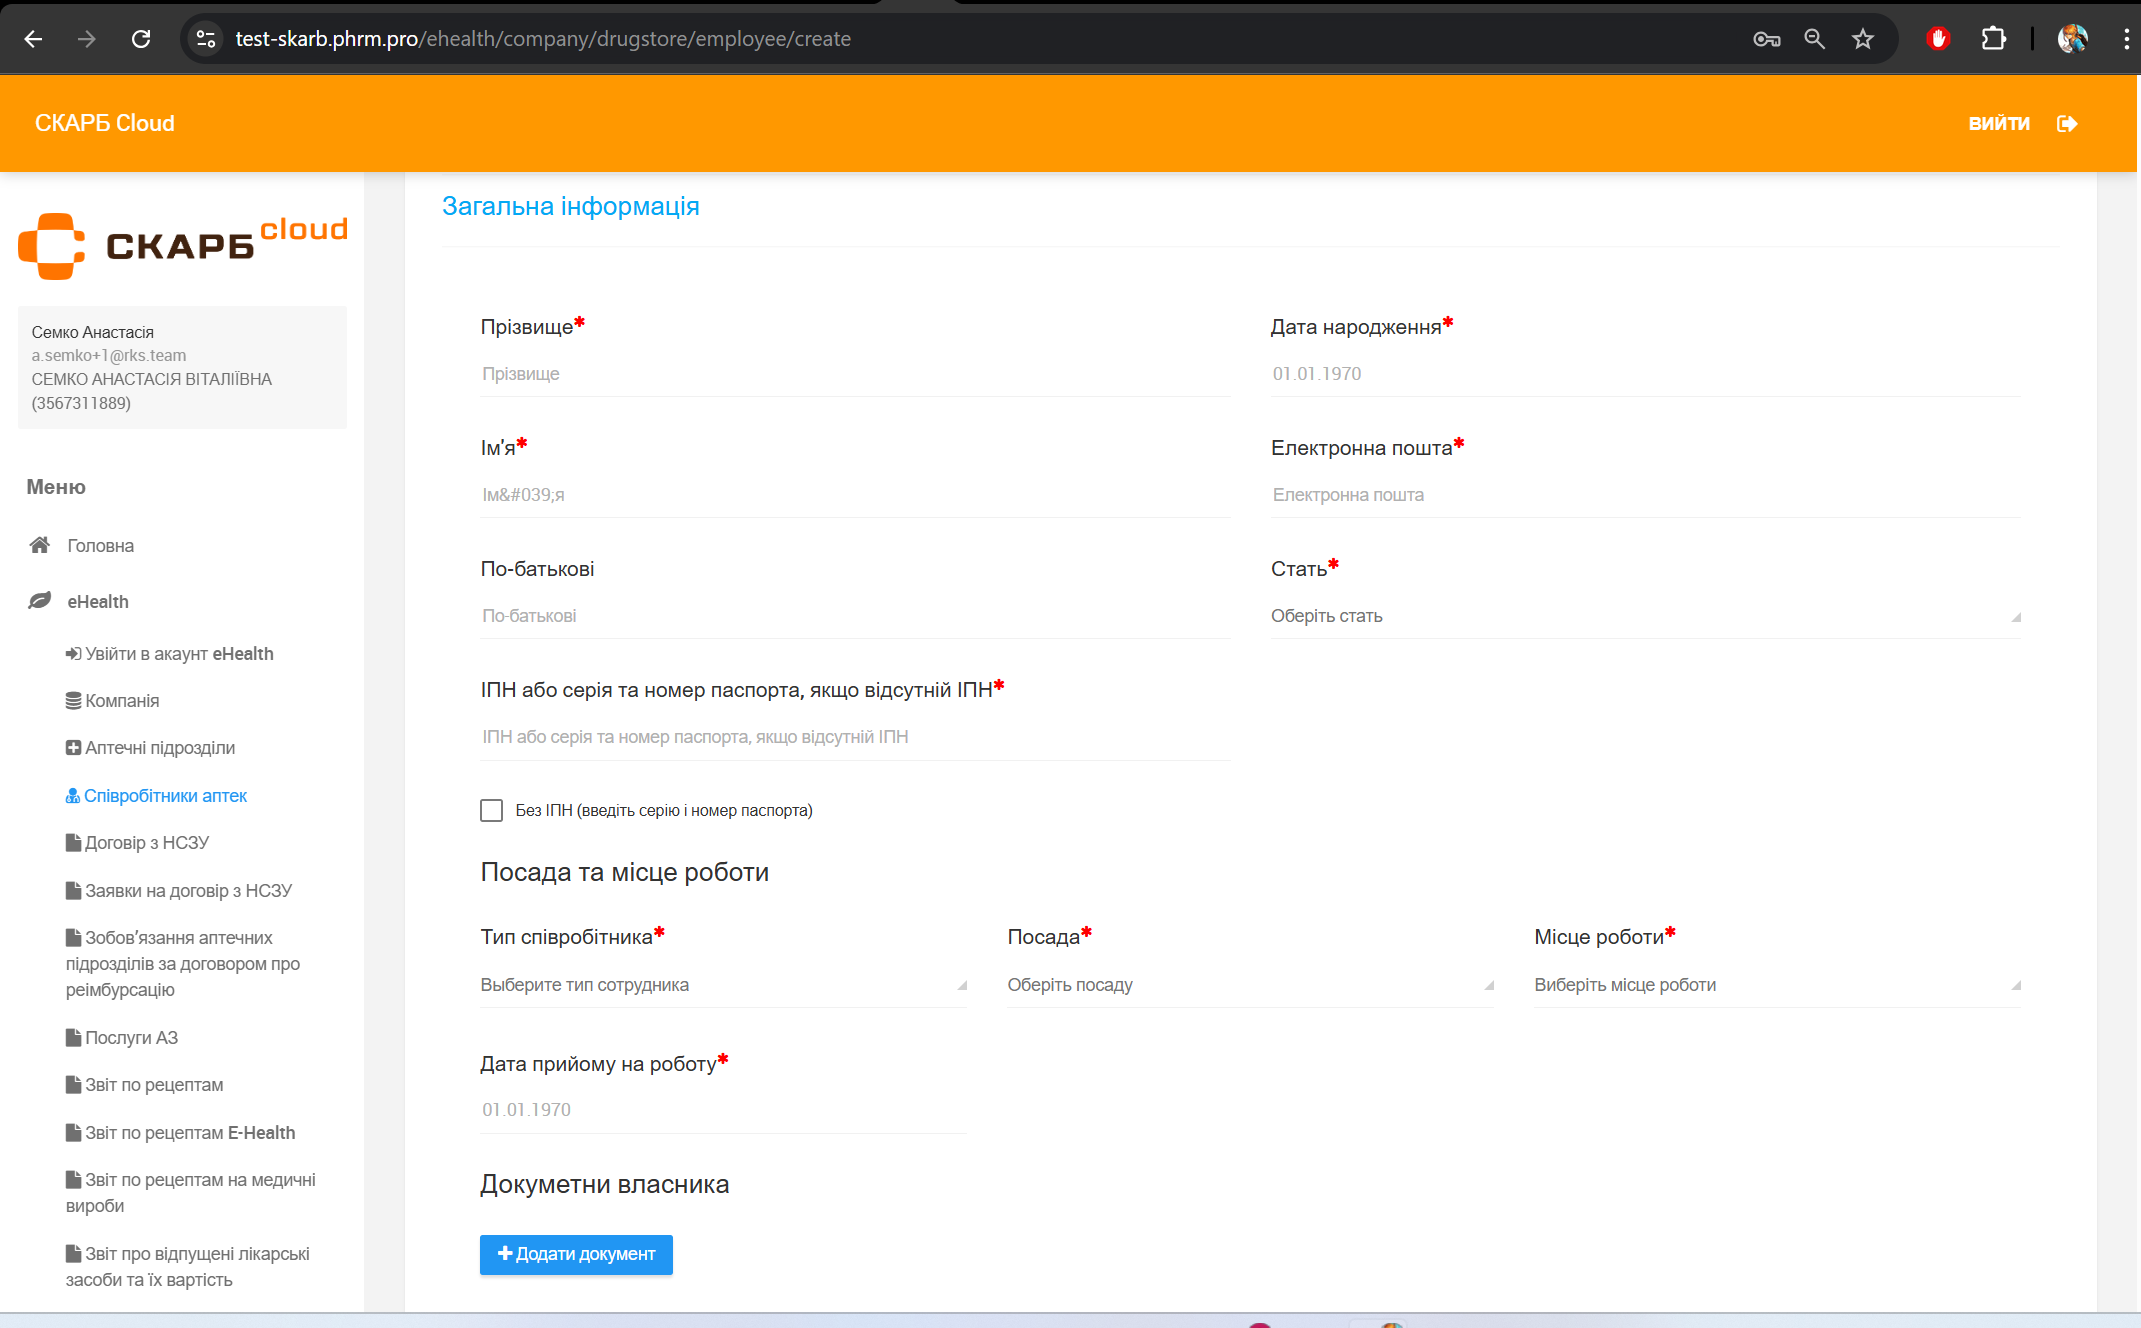Open Аптечні підрозділи menu item

(159, 748)
